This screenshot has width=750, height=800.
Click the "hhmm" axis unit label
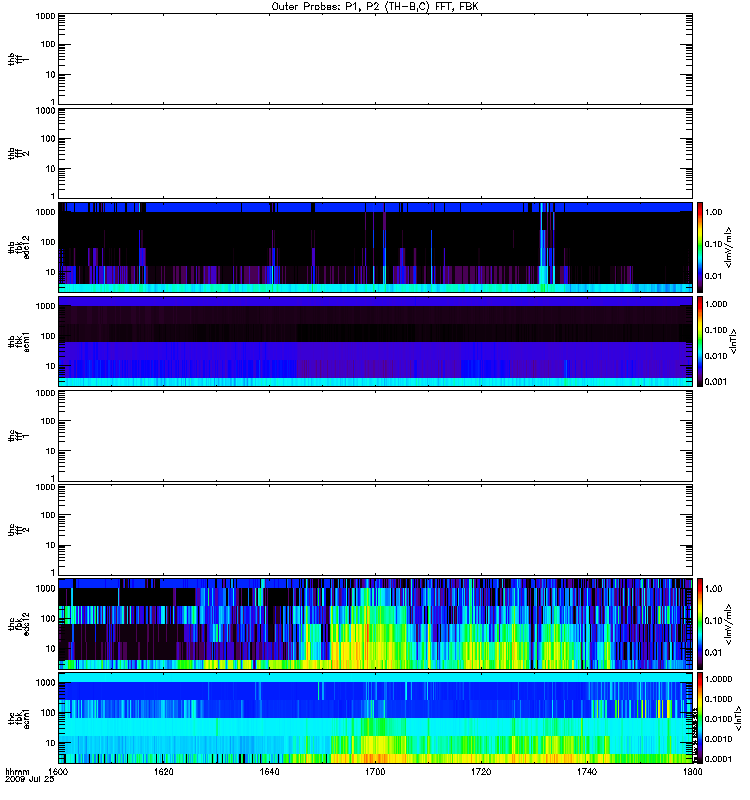click(x=17, y=772)
